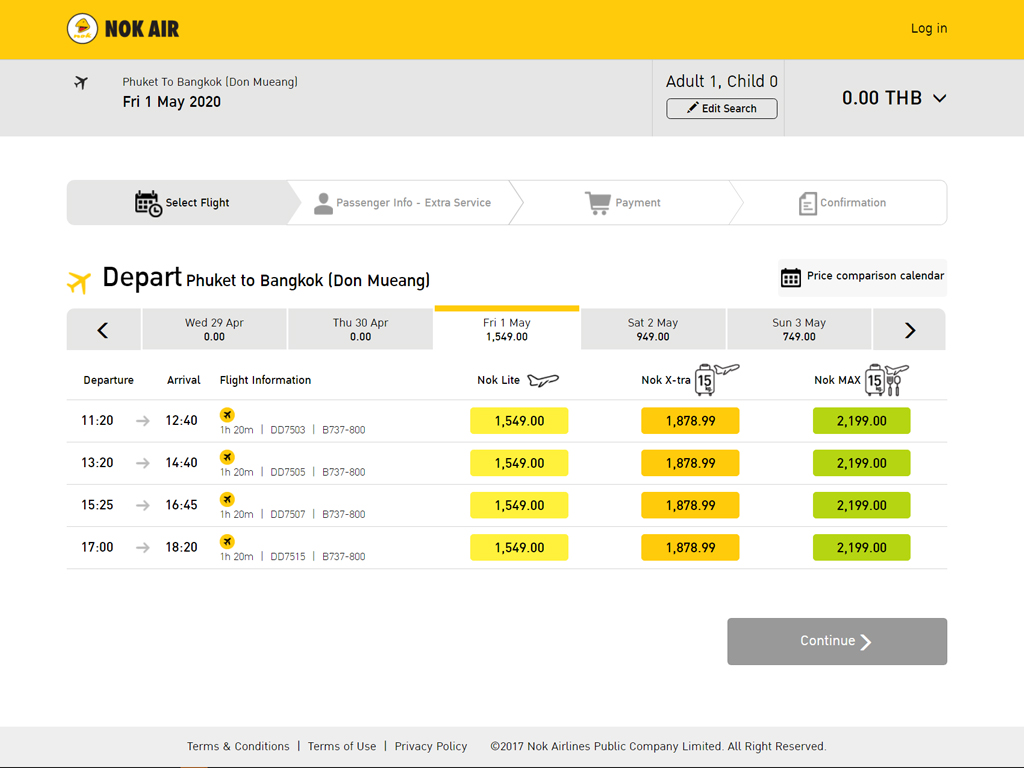Click the shopping cart Payment icon

(x=598, y=203)
